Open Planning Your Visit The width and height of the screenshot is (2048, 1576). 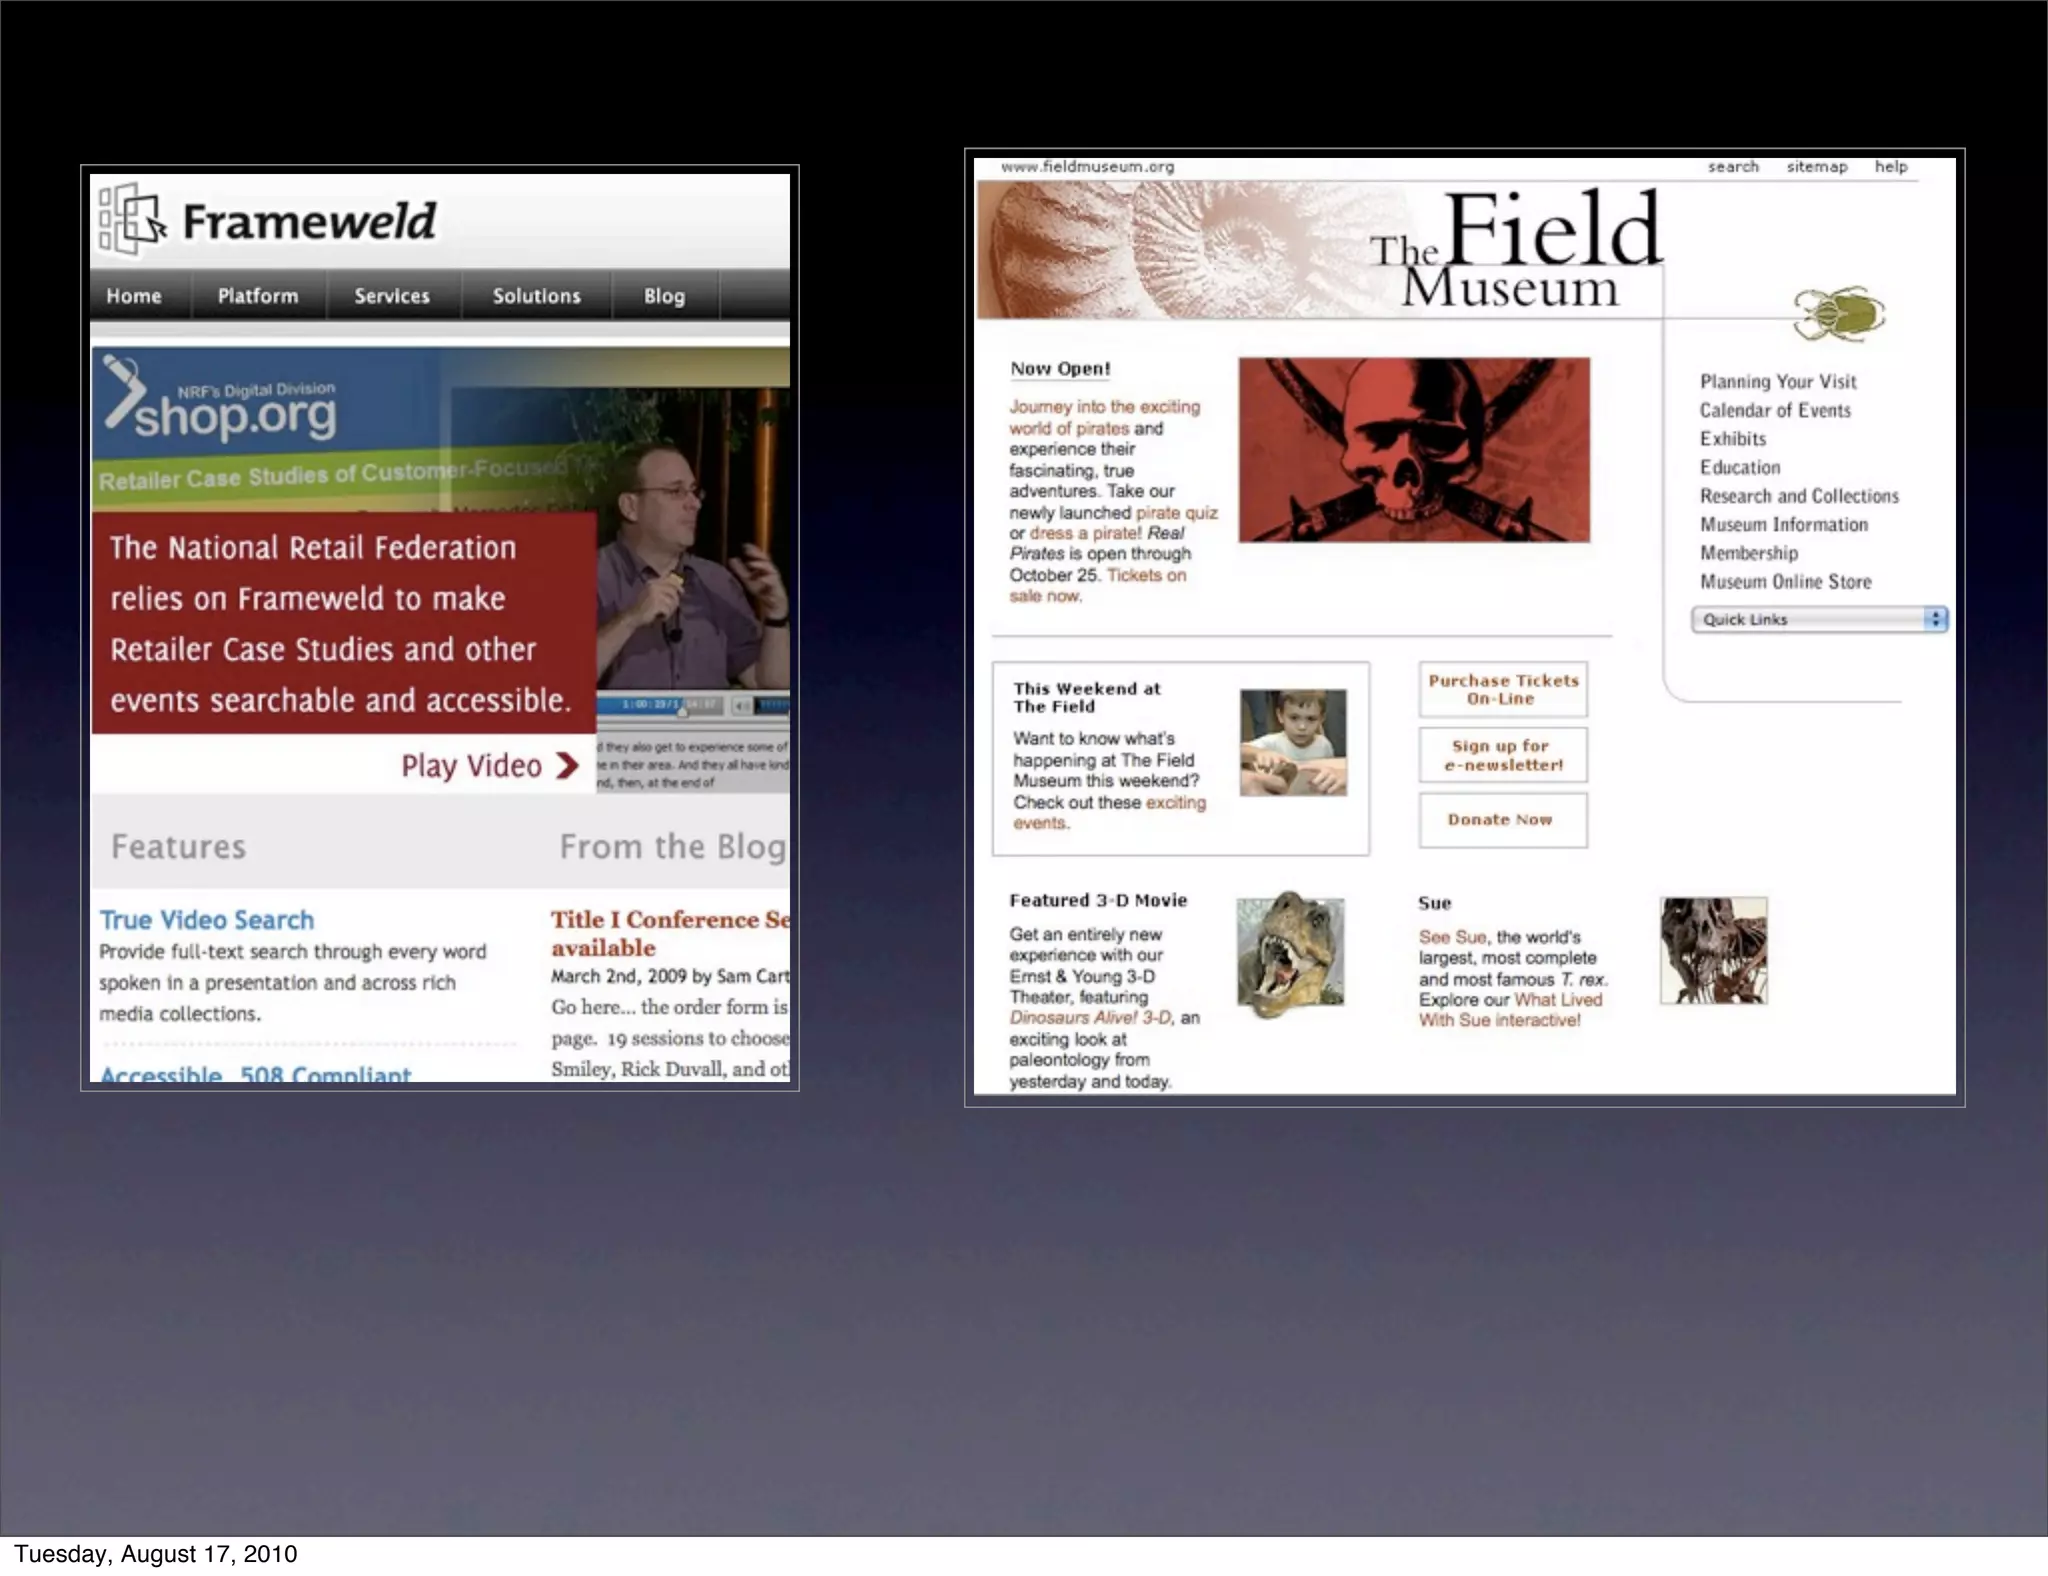click(x=1778, y=381)
